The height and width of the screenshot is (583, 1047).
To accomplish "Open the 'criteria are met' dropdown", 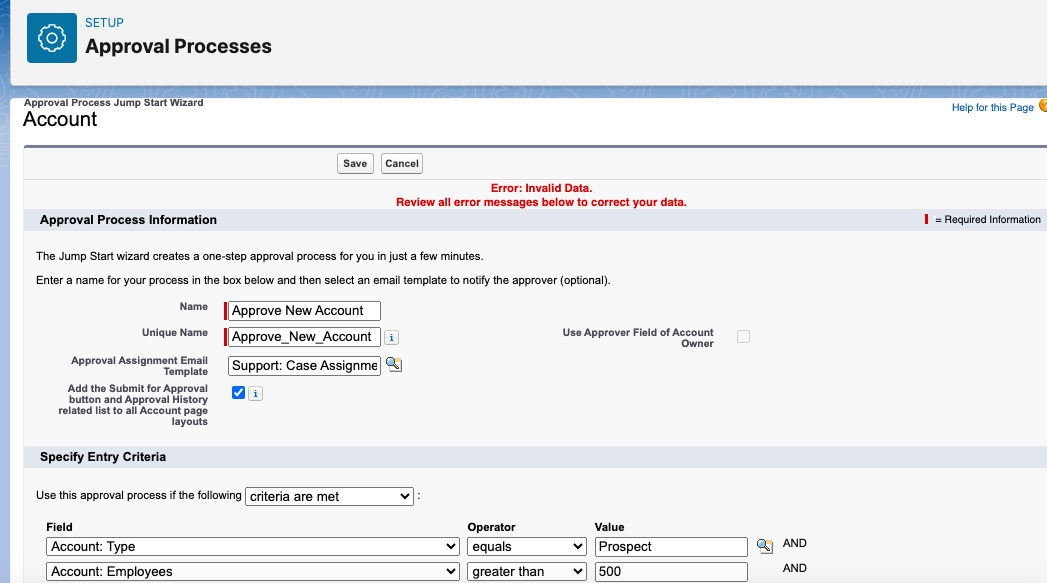I will click(x=329, y=496).
